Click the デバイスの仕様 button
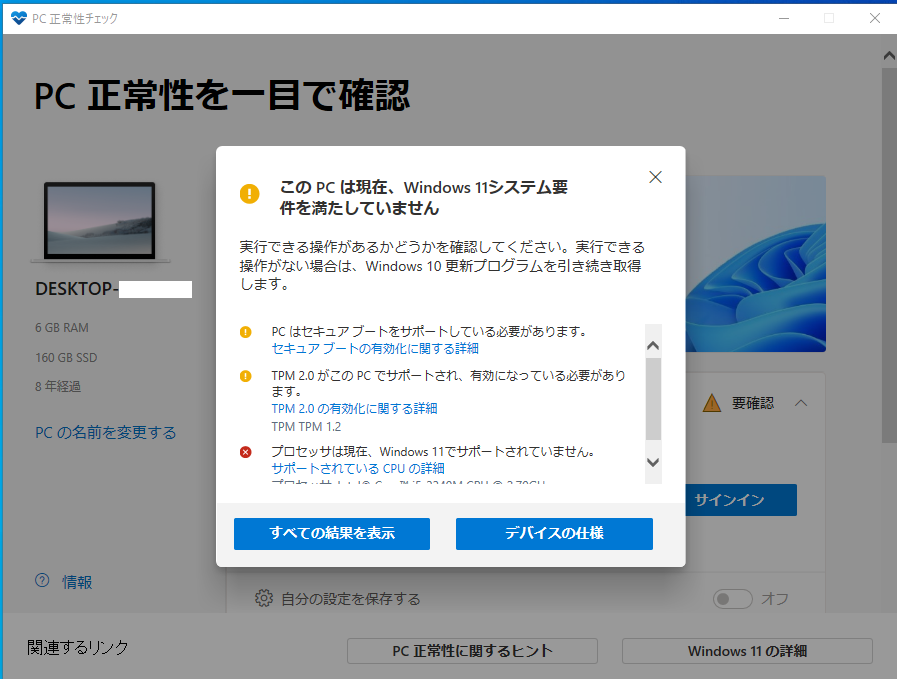The image size is (897, 679). pyautogui.click(x=554, y=534)
